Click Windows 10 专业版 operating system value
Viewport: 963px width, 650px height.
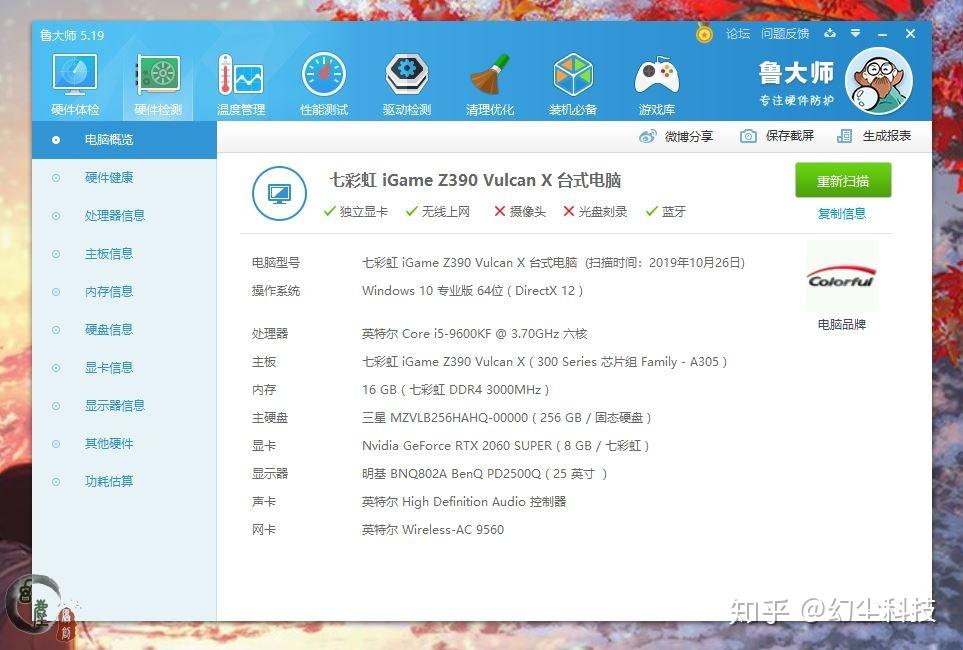pyautogui.click(x=472, y=291)
